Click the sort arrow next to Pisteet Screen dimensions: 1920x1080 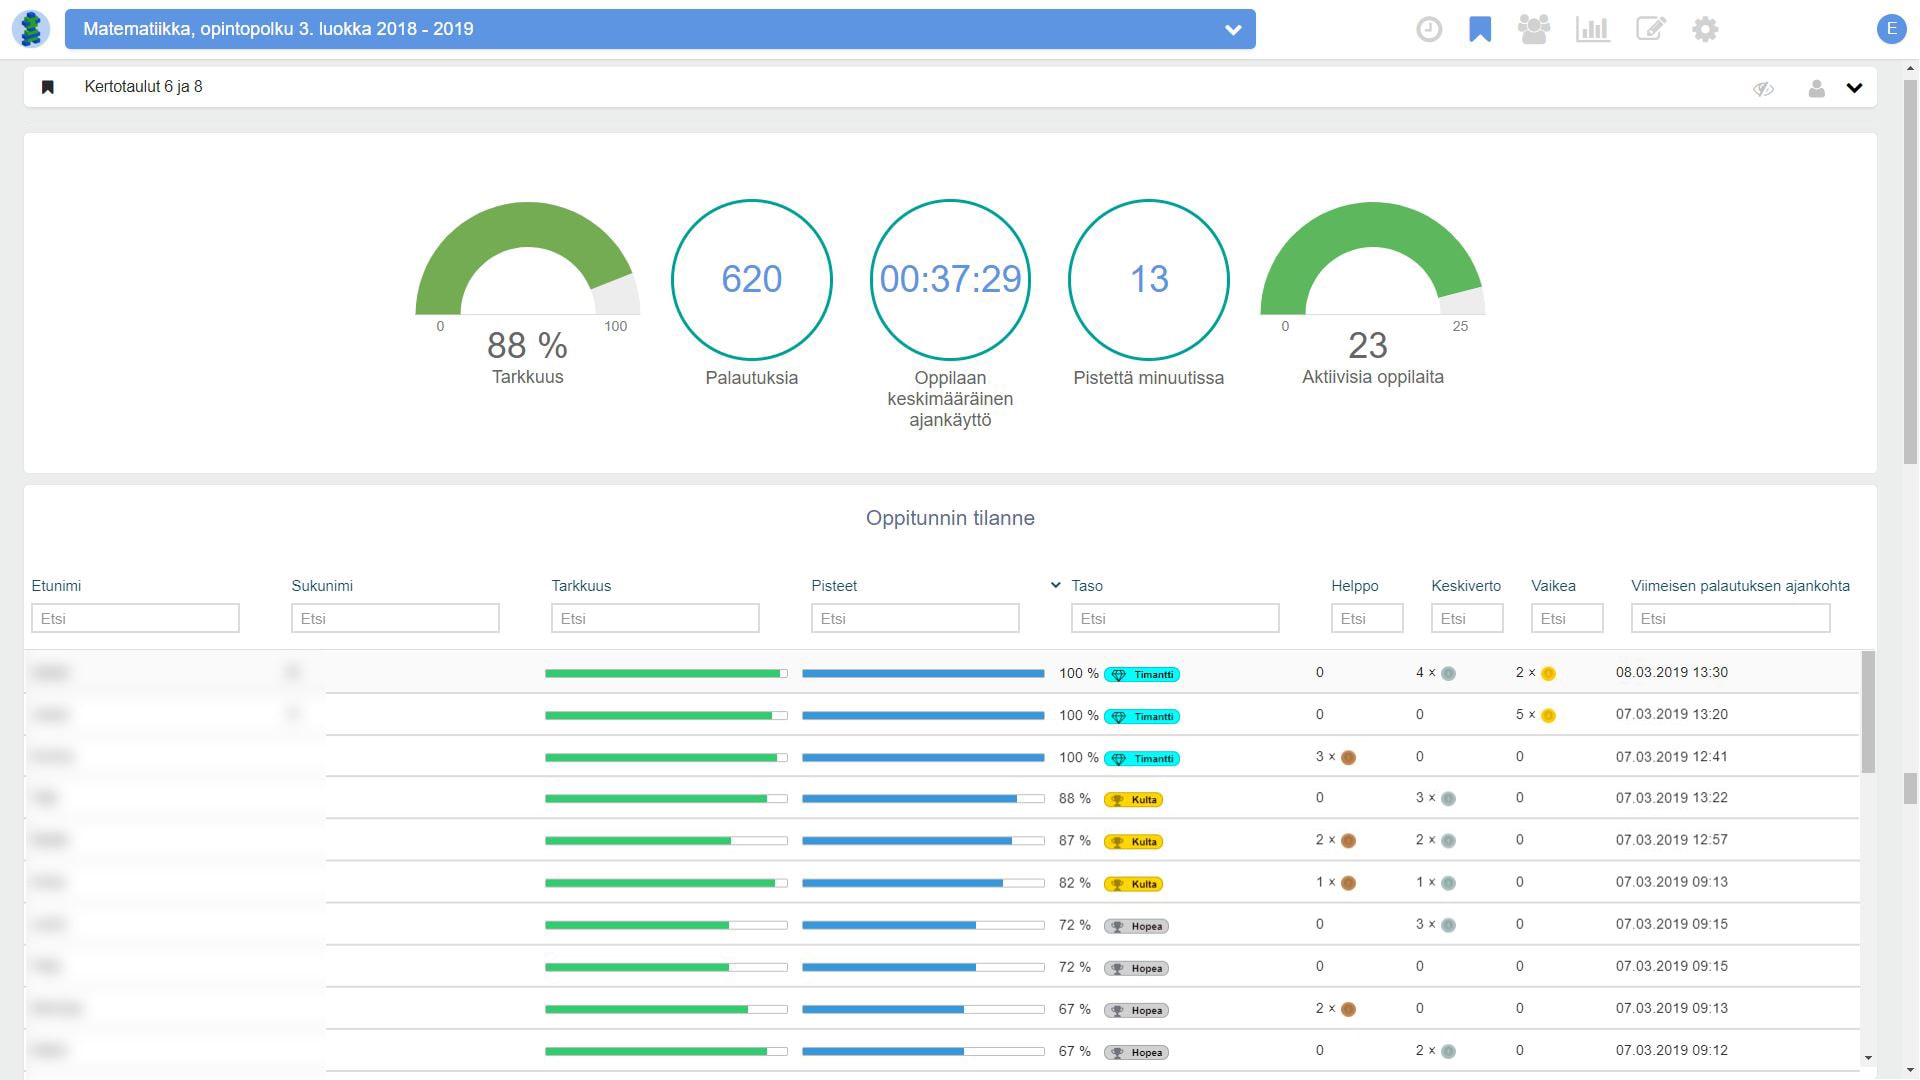1055,585
